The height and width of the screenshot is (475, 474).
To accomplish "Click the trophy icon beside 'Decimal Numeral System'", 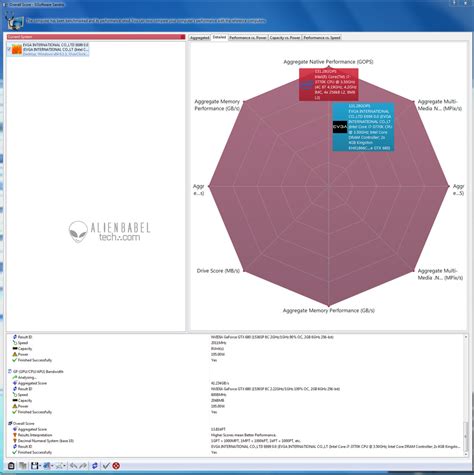I will pyautogui.click(x=15, y=441).
